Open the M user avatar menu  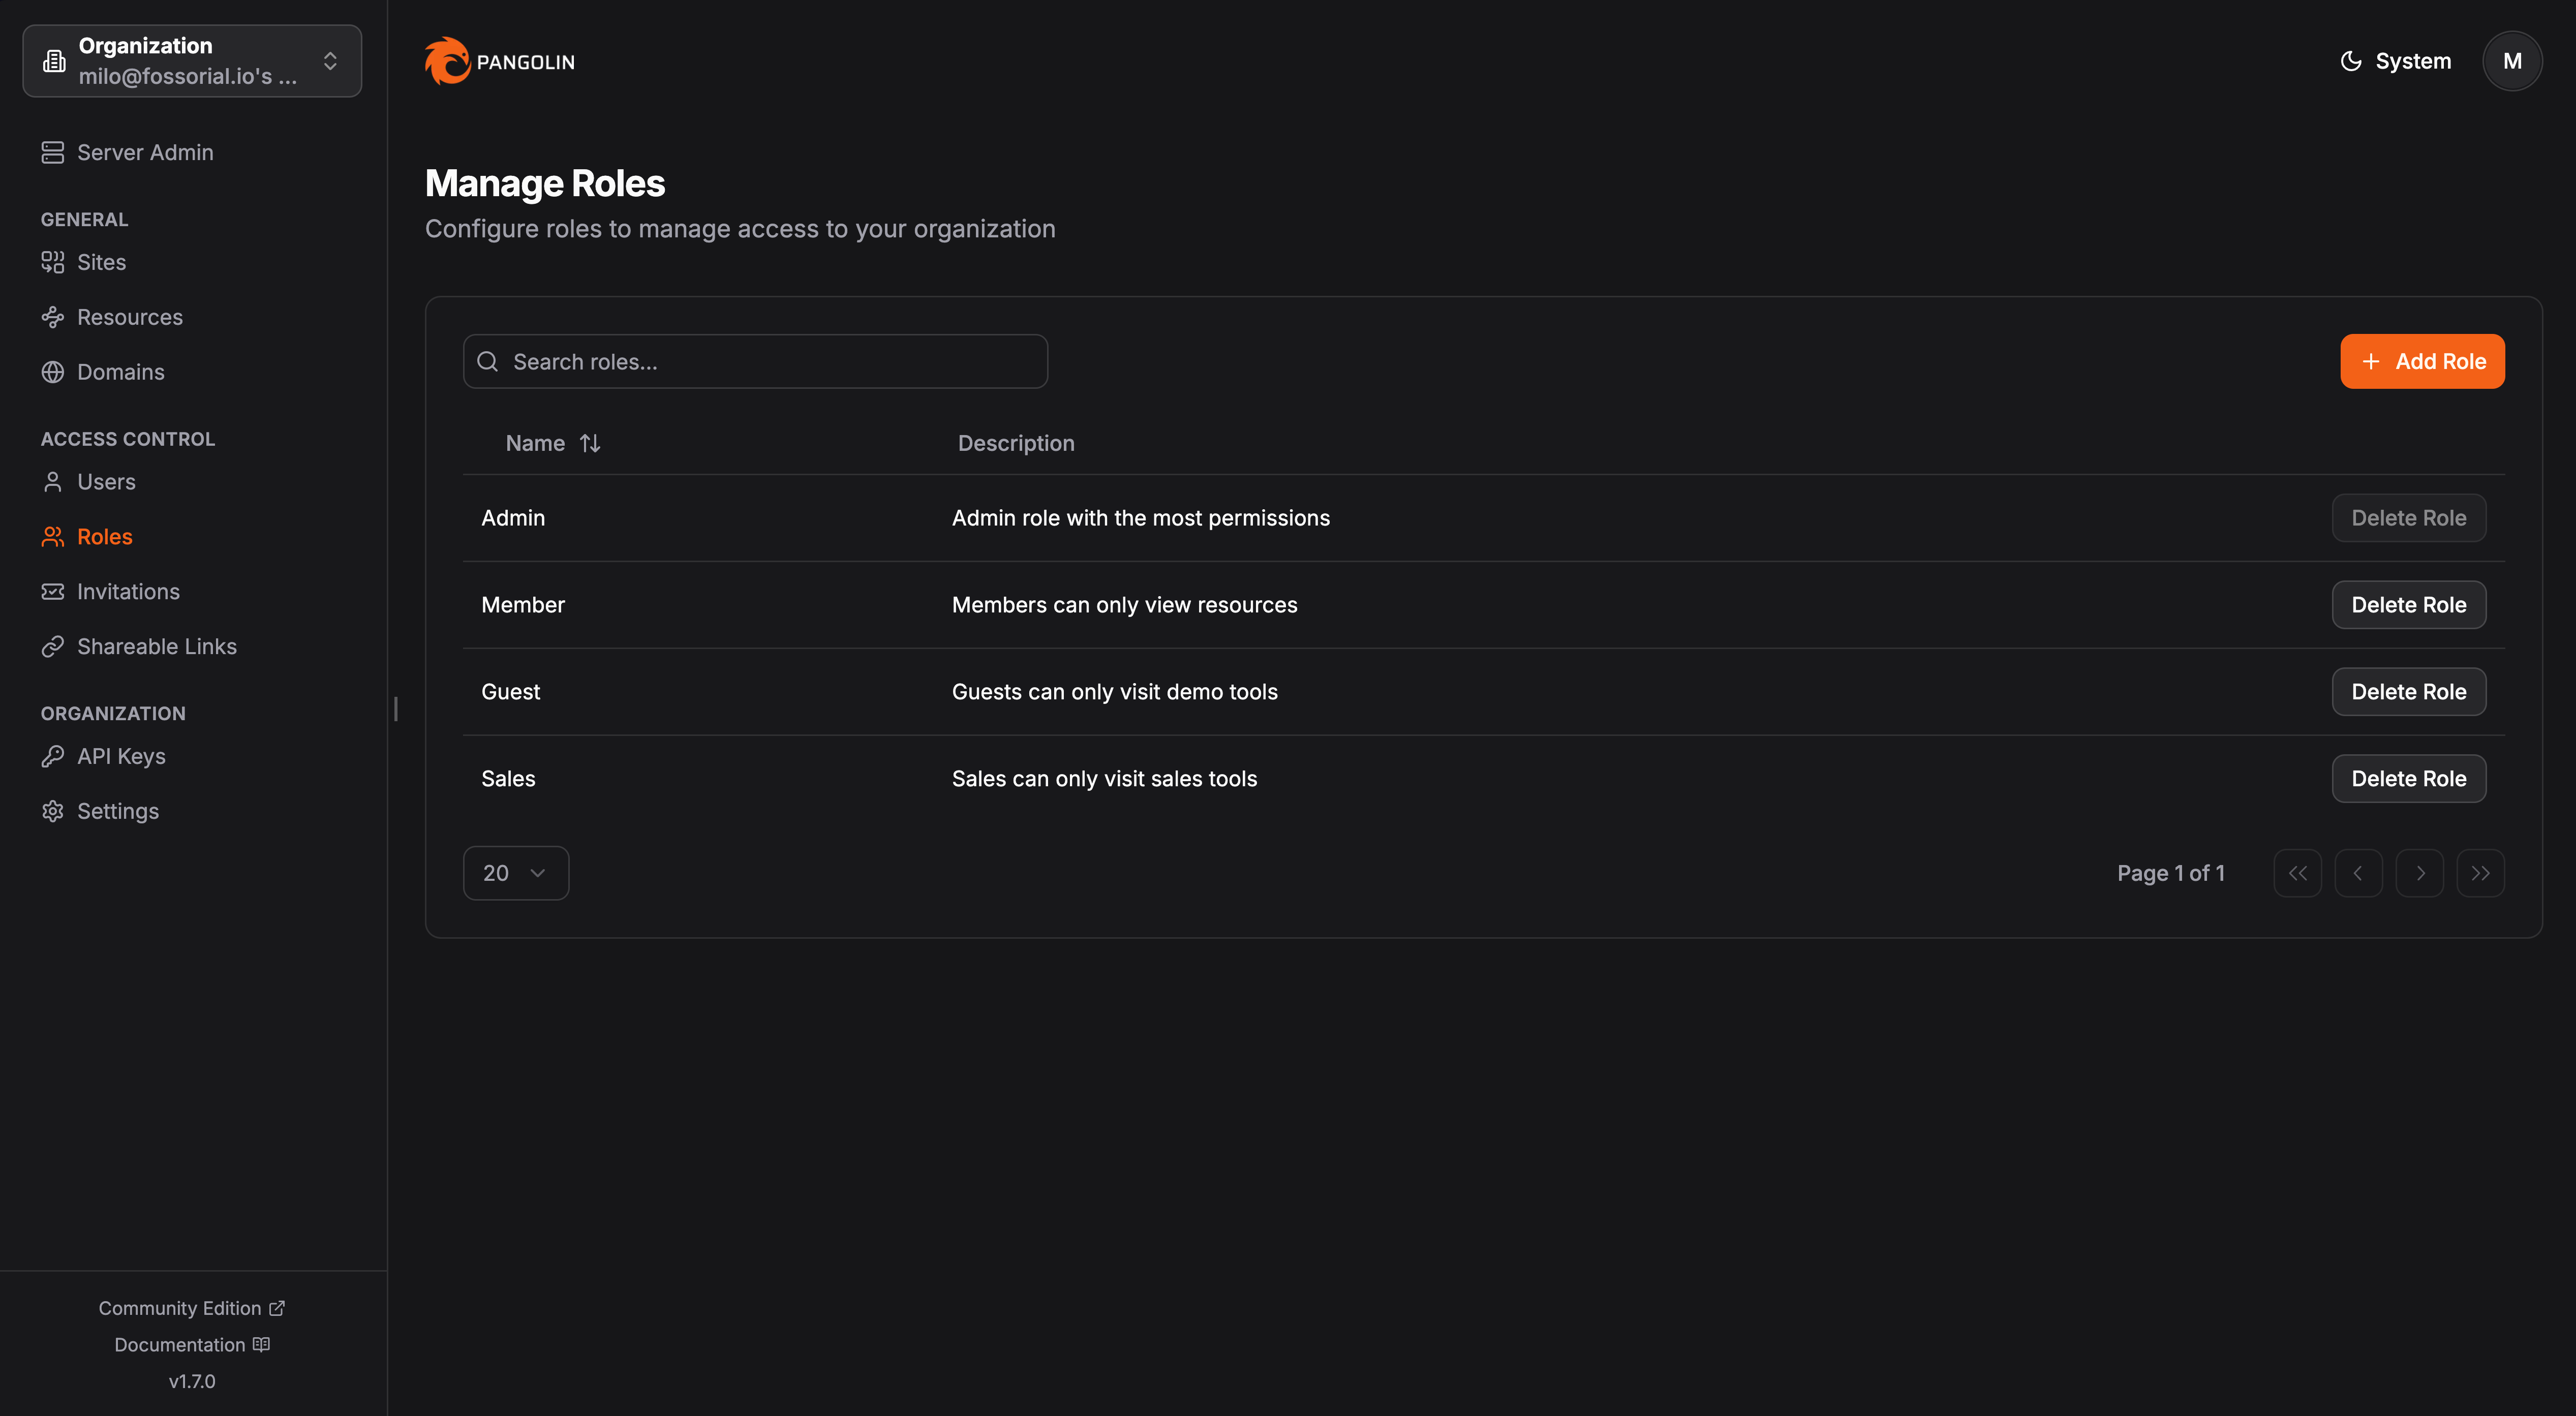point(2511,61)
